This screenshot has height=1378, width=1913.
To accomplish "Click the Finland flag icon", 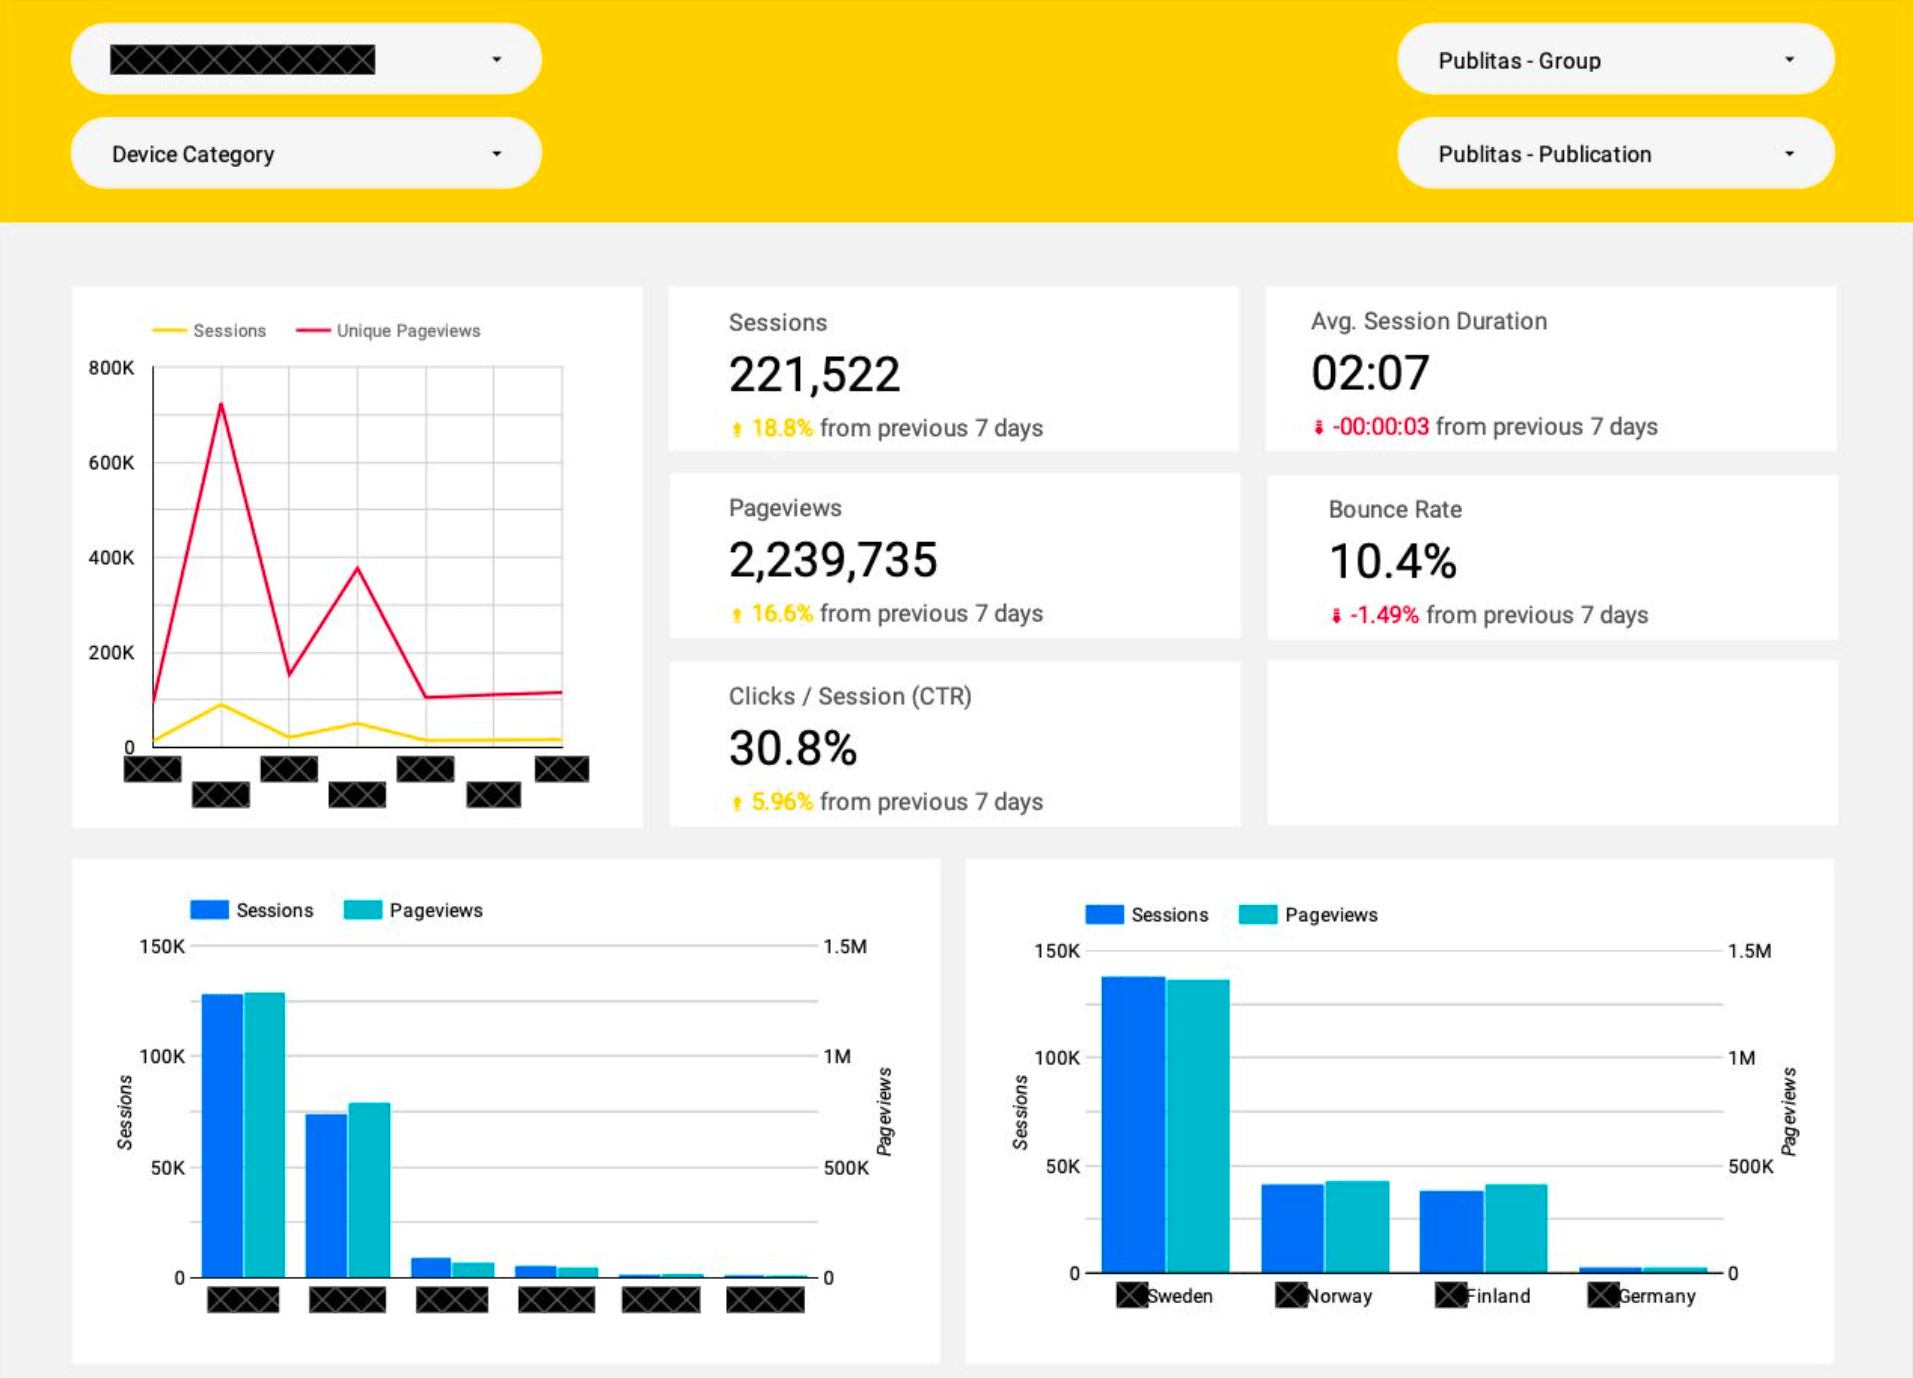I will coord(1449,1295).
